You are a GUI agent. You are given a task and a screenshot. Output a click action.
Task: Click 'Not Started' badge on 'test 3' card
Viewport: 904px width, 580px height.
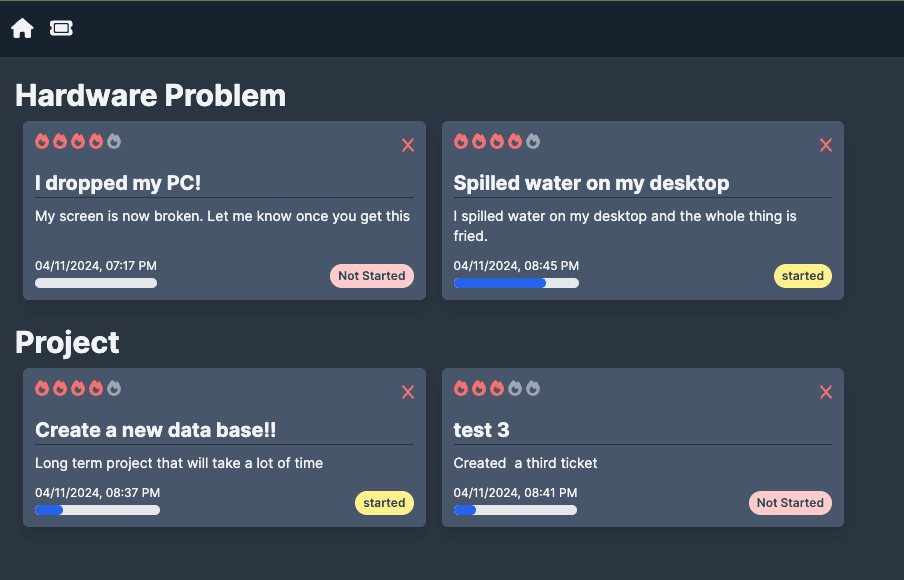790,503
